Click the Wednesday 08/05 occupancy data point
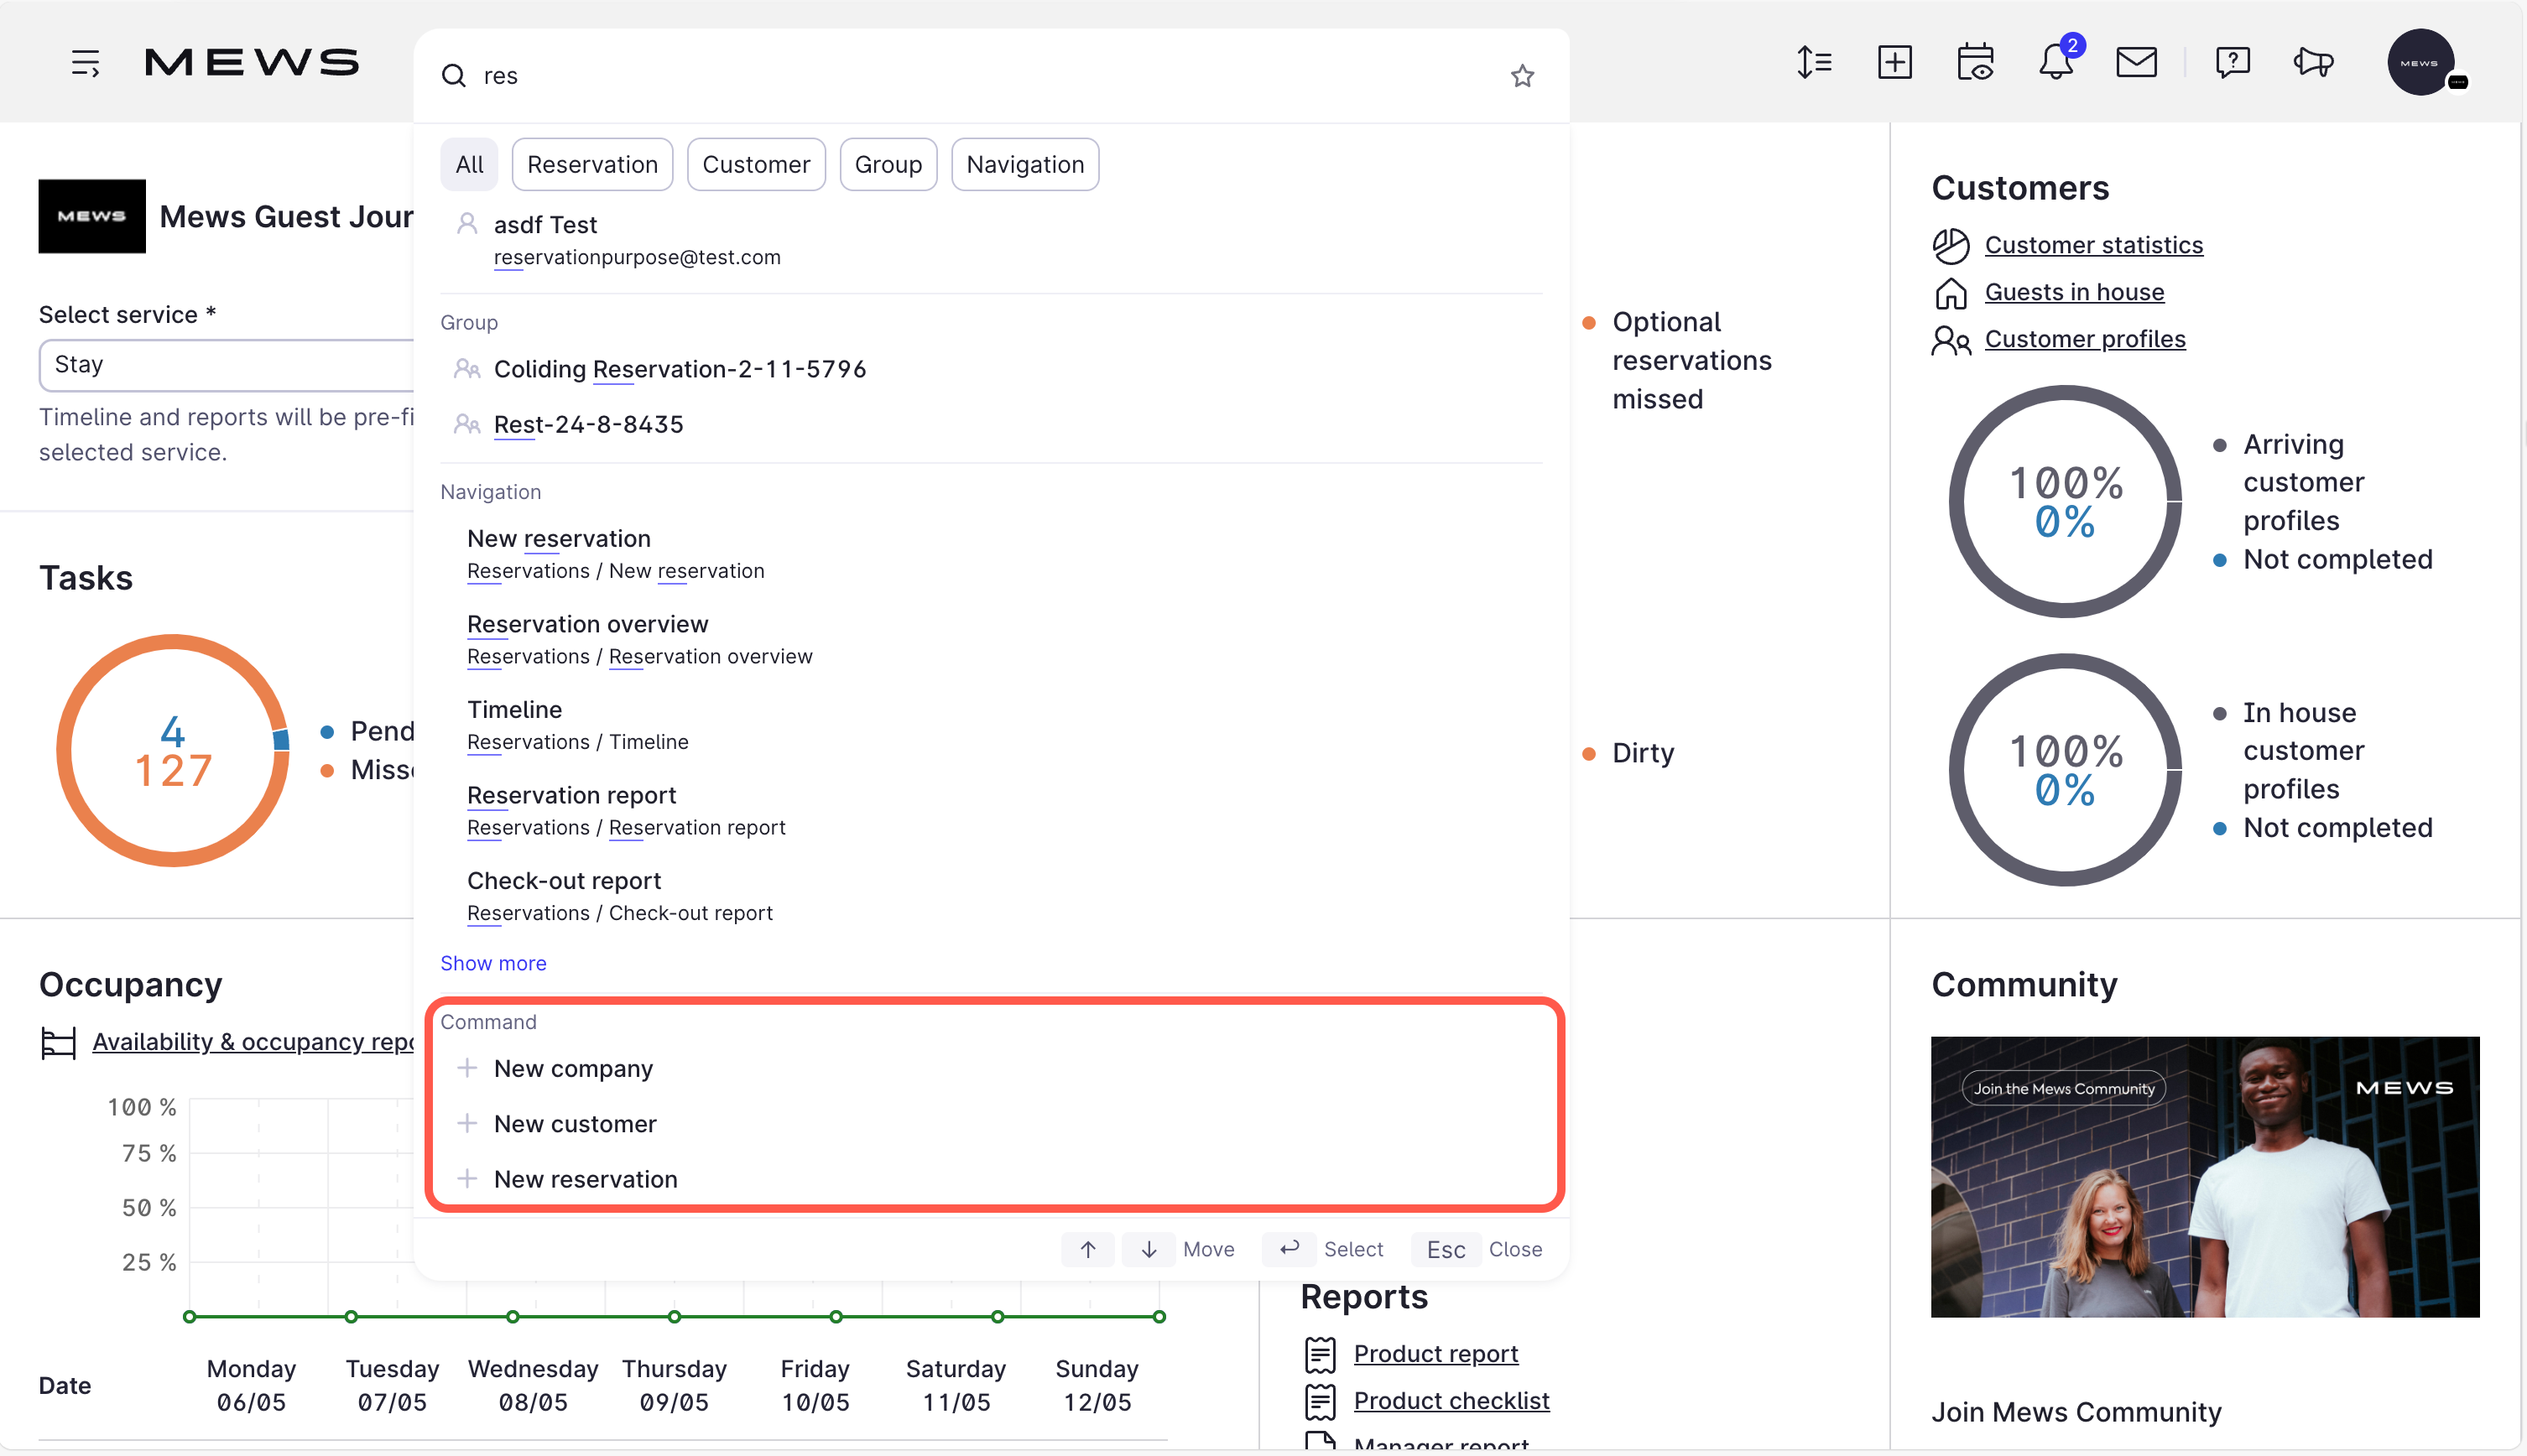Viewport: 2527px width, 1456px height. pyautogui.click(x=513, y=1318)
